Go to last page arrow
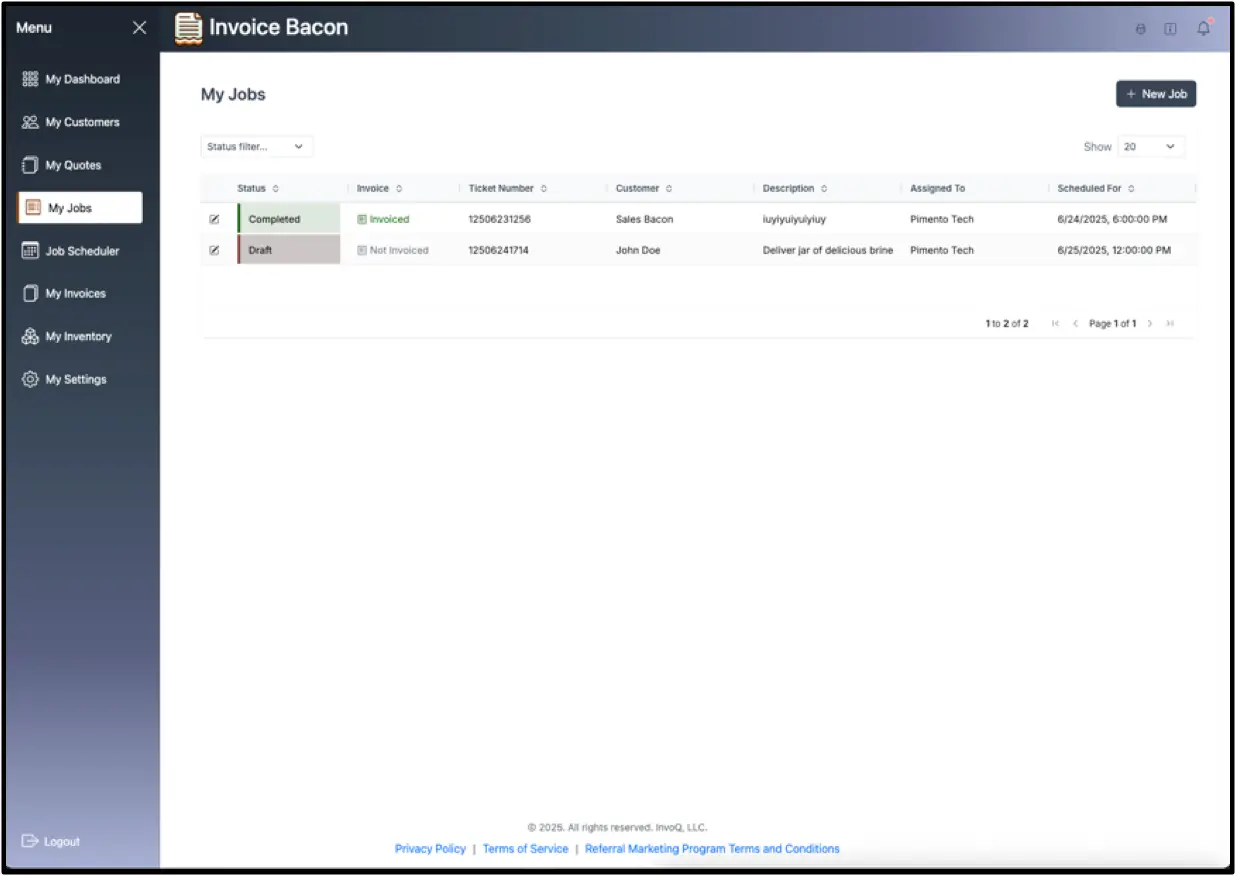 (1170, 324)
